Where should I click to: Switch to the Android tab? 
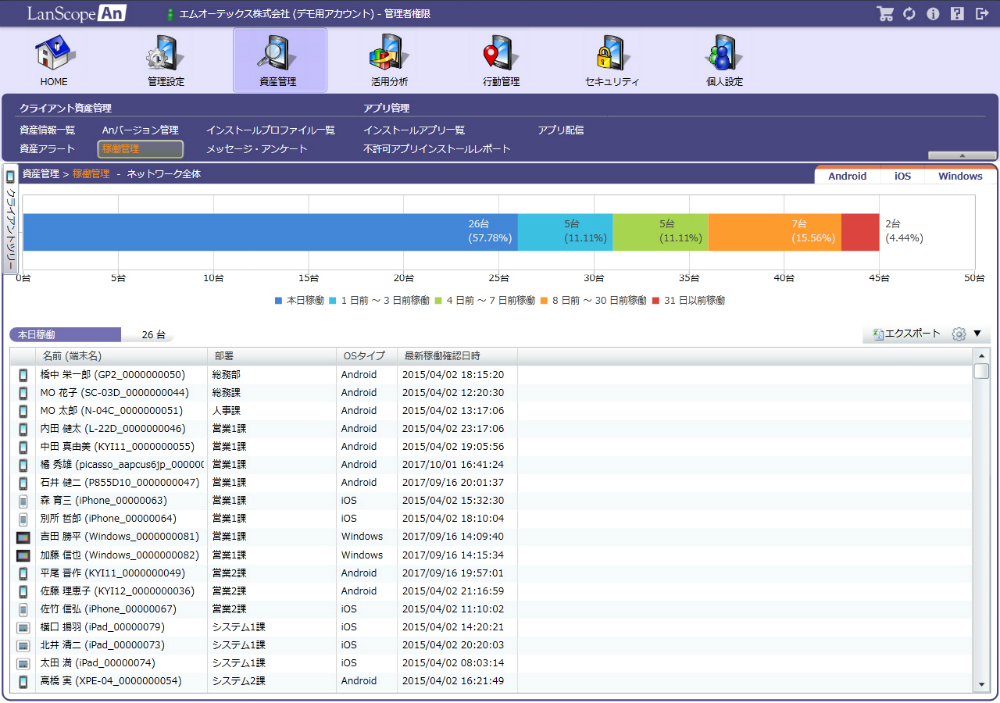[x=847, y=176]
